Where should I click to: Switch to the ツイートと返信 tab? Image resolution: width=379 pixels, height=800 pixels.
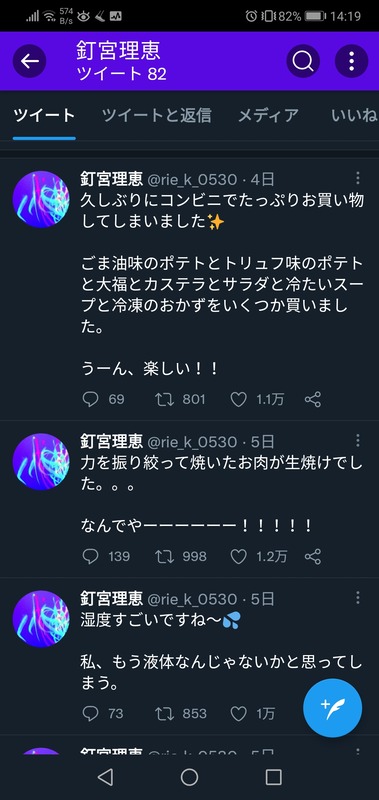pyautogui.click(x=157, y=115)
